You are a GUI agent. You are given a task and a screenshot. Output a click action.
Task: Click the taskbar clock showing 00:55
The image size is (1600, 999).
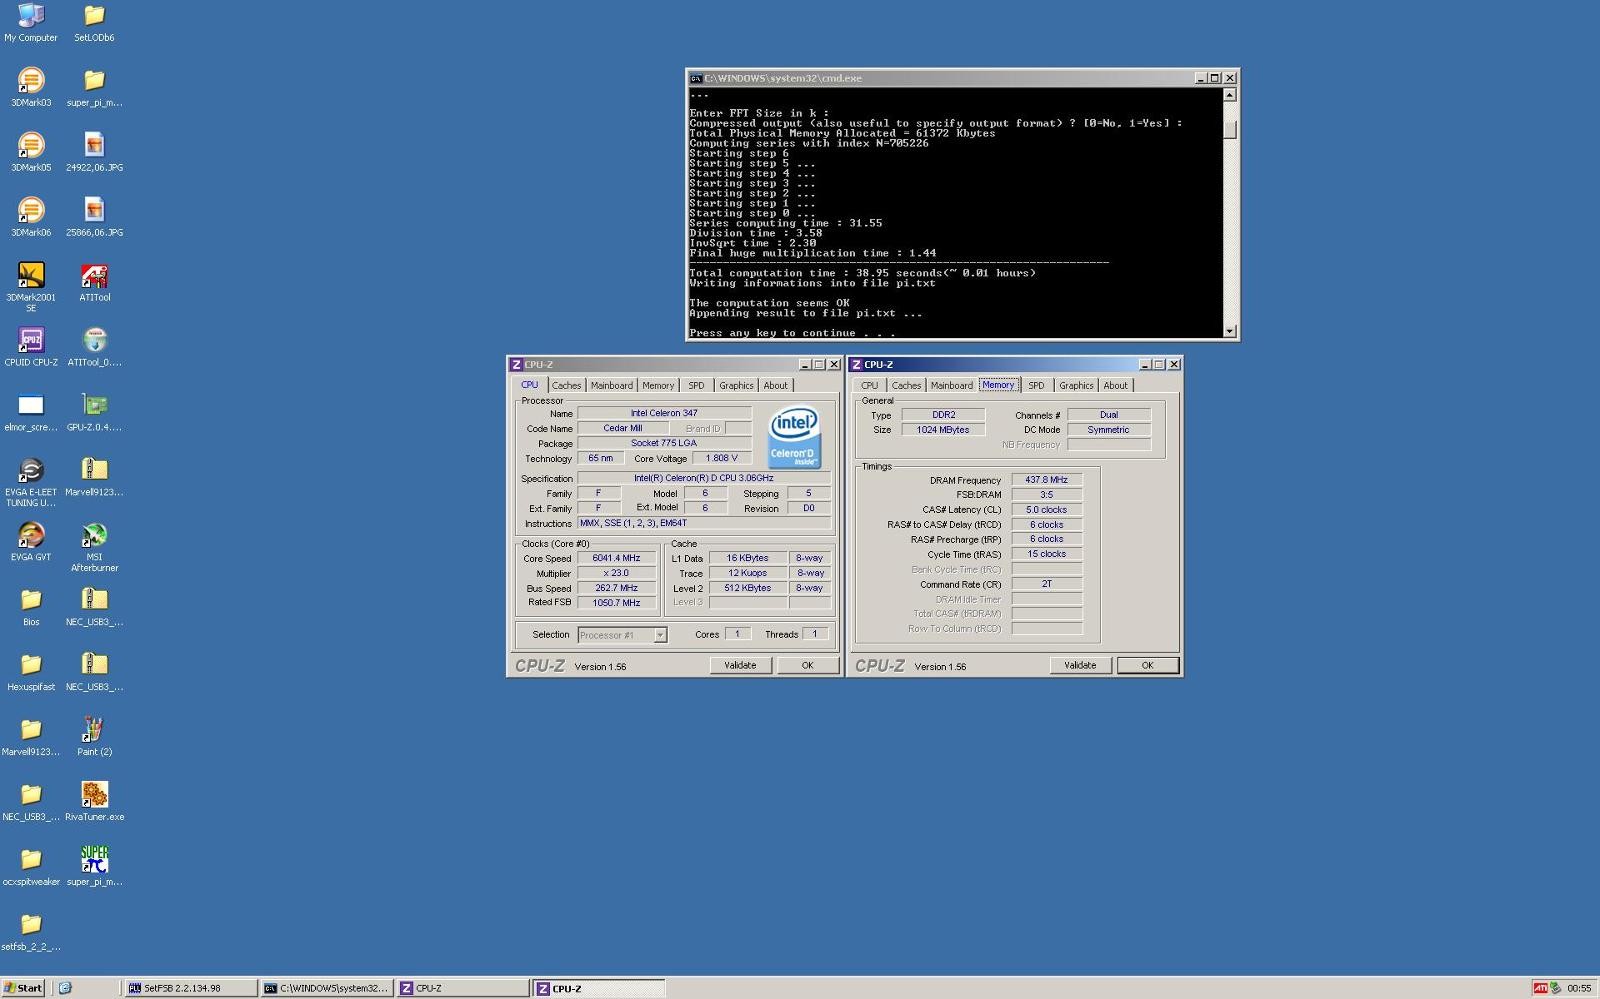(x=1579, y=988)
